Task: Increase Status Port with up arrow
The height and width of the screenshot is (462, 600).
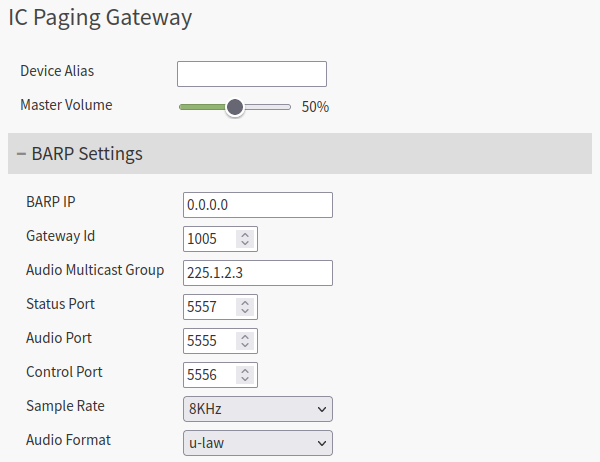Action: (x=245, y=303)
